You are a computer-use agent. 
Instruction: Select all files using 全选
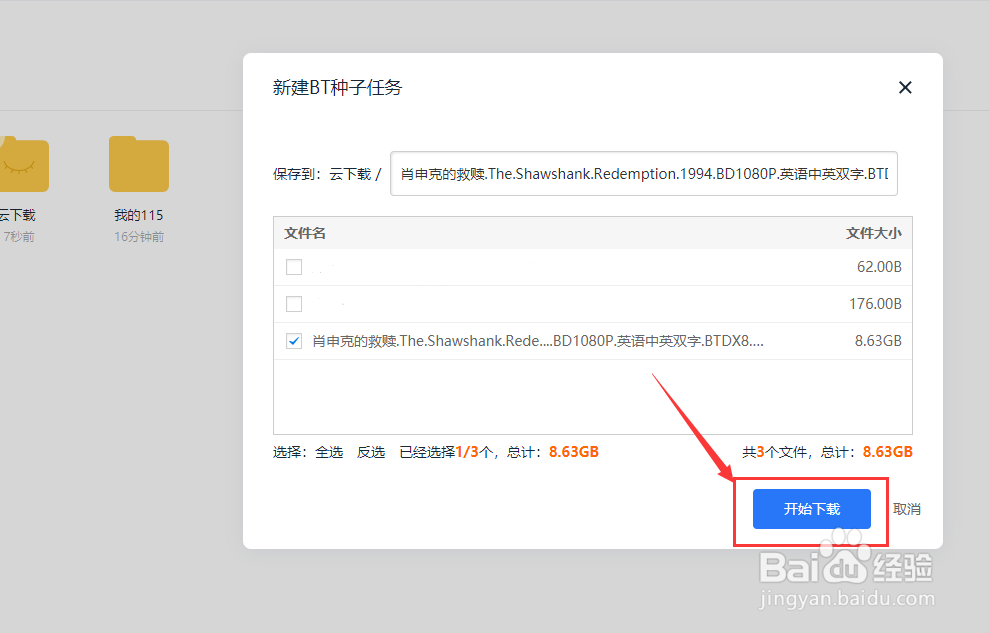pos(329,451)
